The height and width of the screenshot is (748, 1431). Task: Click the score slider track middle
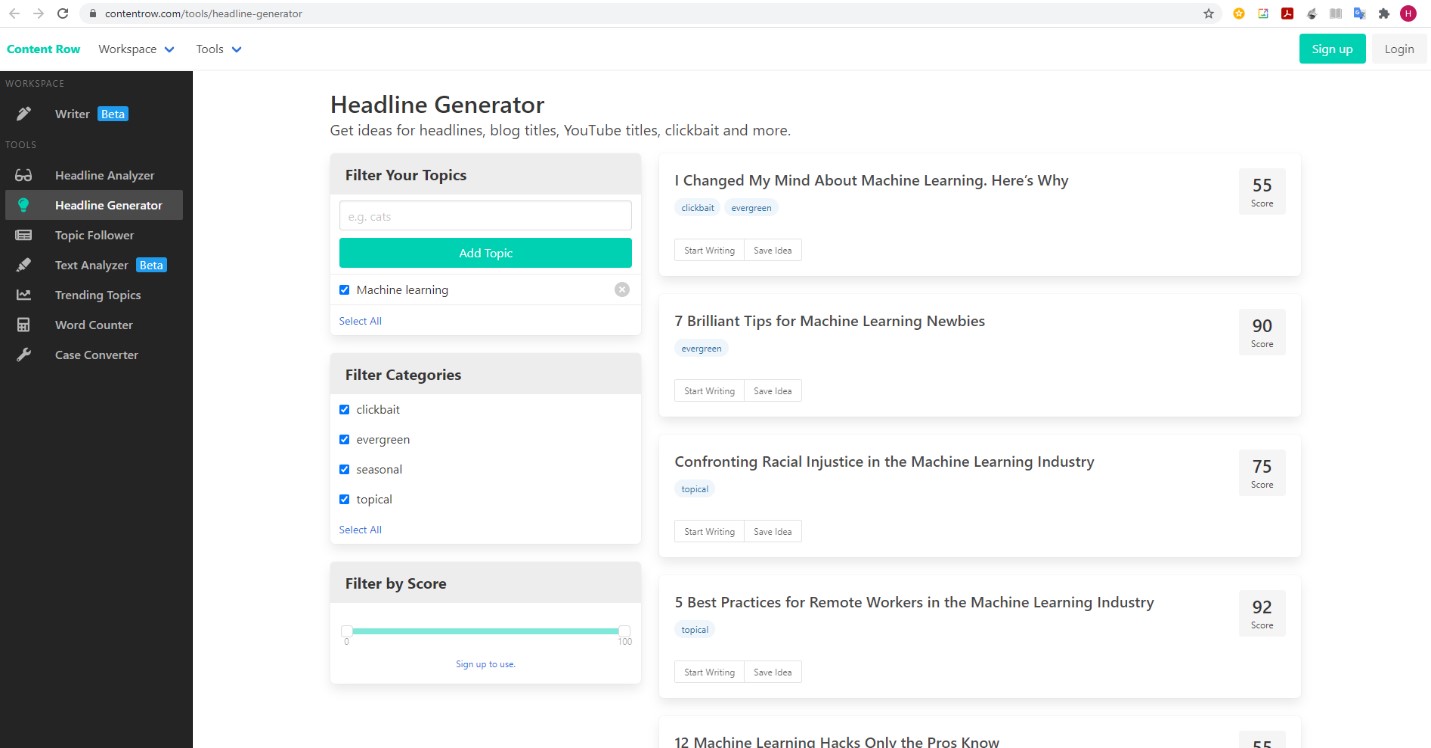click(x=486, y=631)
